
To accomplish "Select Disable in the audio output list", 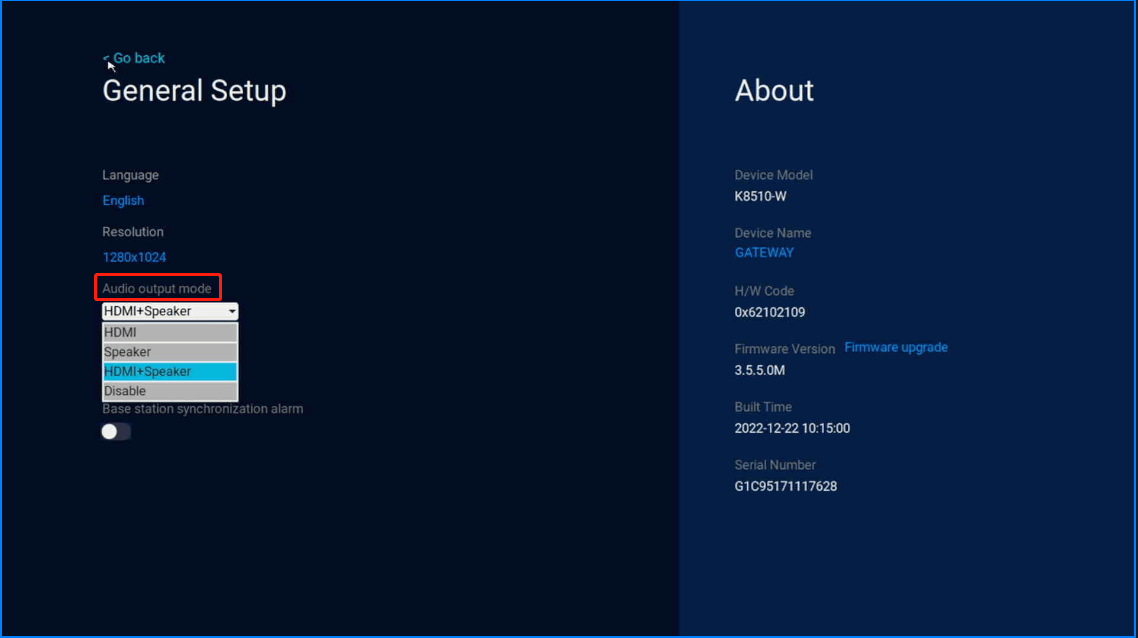I will point(170,391).
